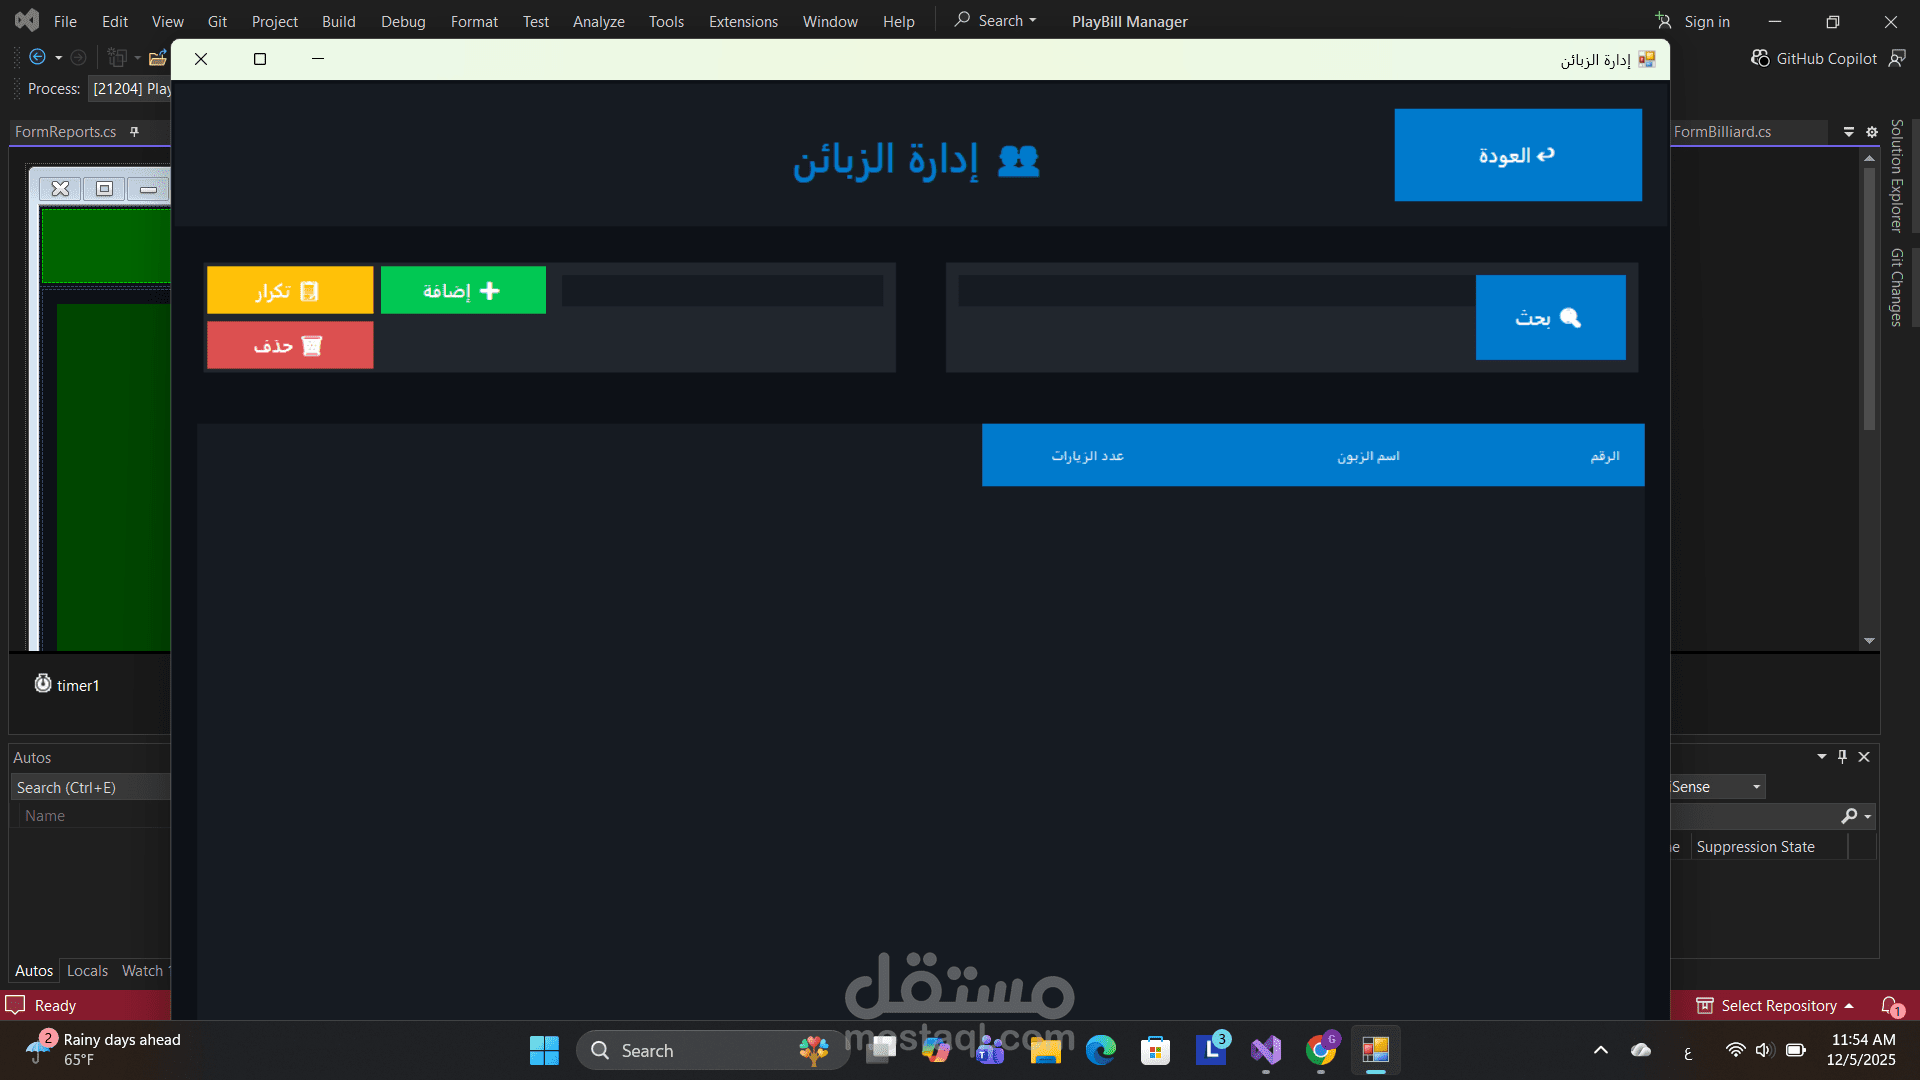Open Visual Studio from the taskbar
1920x1080 pixels.
[1266, 1050]
